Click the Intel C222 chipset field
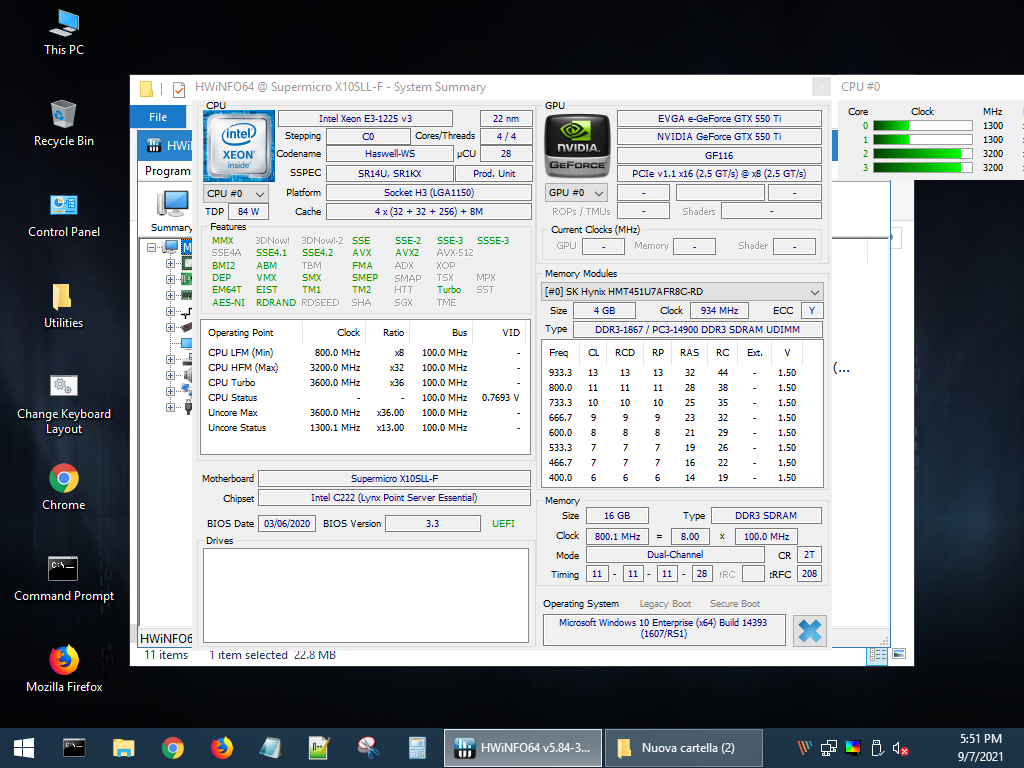Viewport: 1024px width, 768px height. tap(394, 498)
